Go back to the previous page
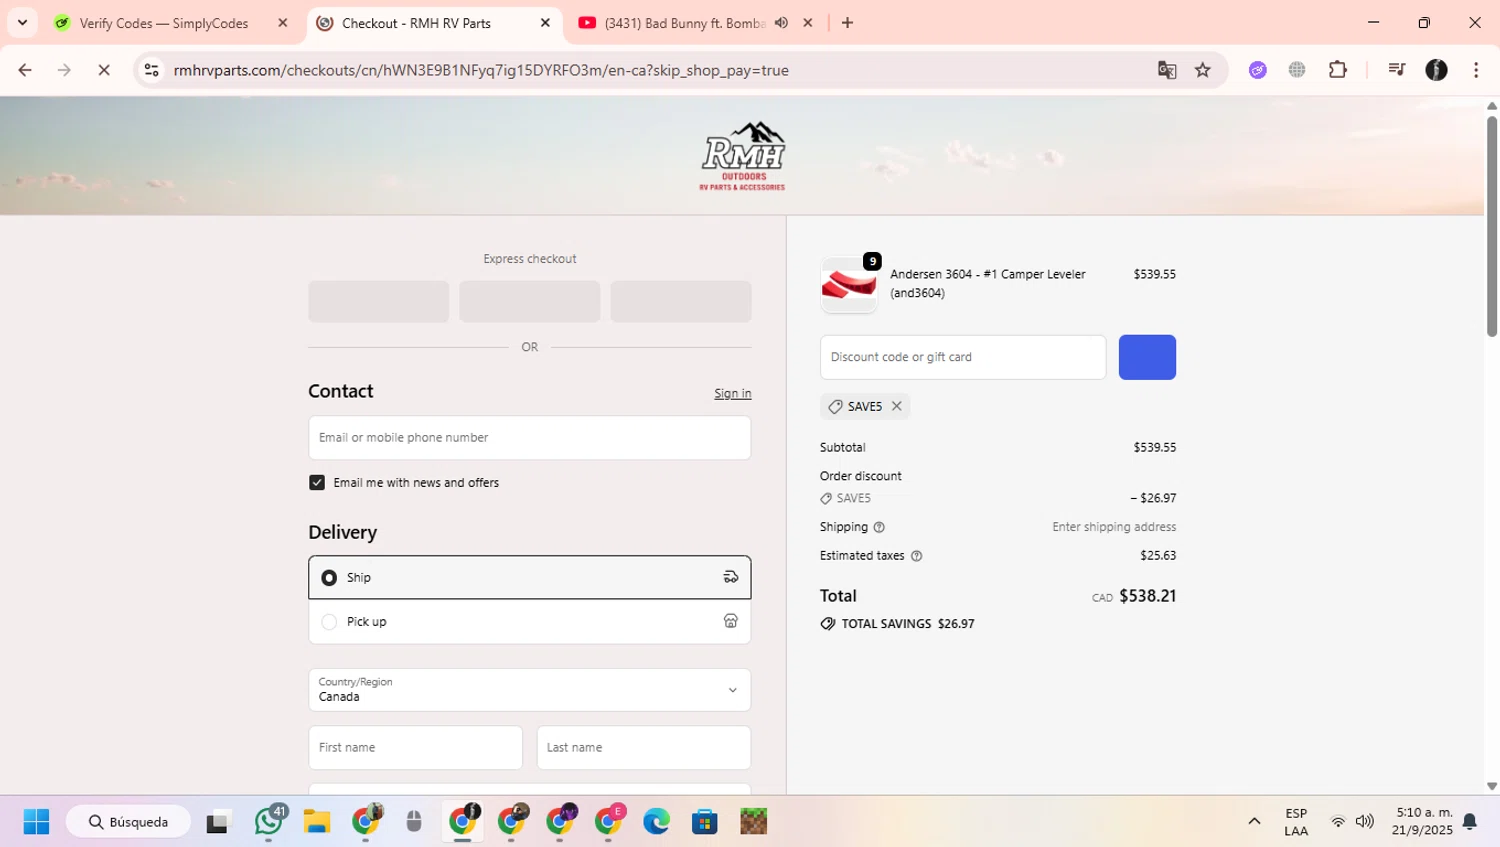Image resolution: width=1500 pixels, height=847 pixels. (25, 70)
